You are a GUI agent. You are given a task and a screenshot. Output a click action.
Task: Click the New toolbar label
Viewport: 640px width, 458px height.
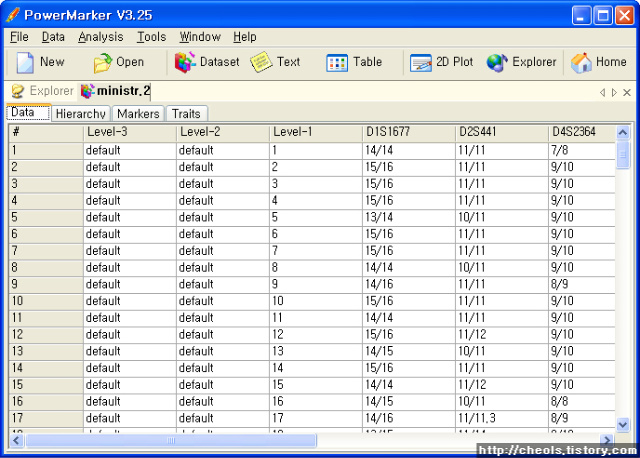tap(52, 62)
